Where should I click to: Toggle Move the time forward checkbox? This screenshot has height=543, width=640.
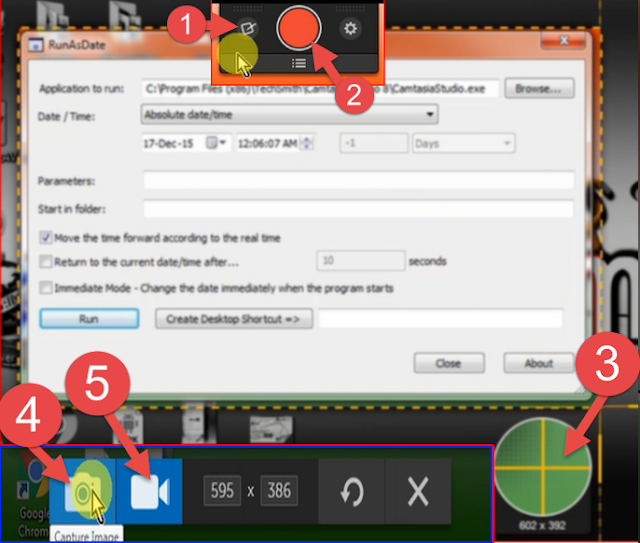pos(45,238)
